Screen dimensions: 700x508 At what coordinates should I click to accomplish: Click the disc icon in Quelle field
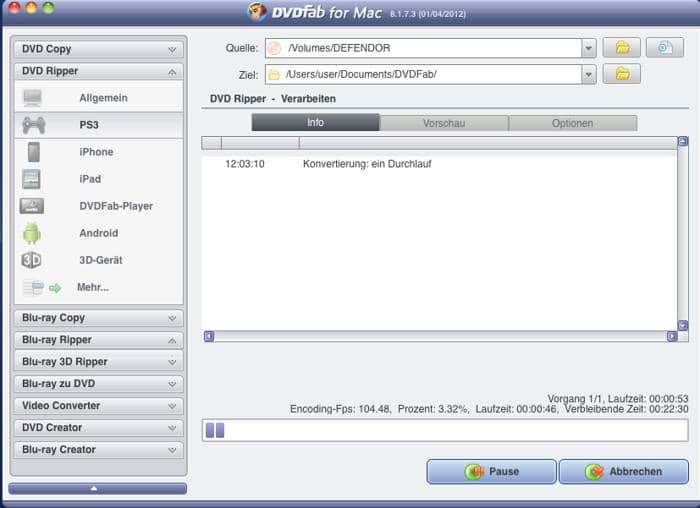[x=275, y=48]
